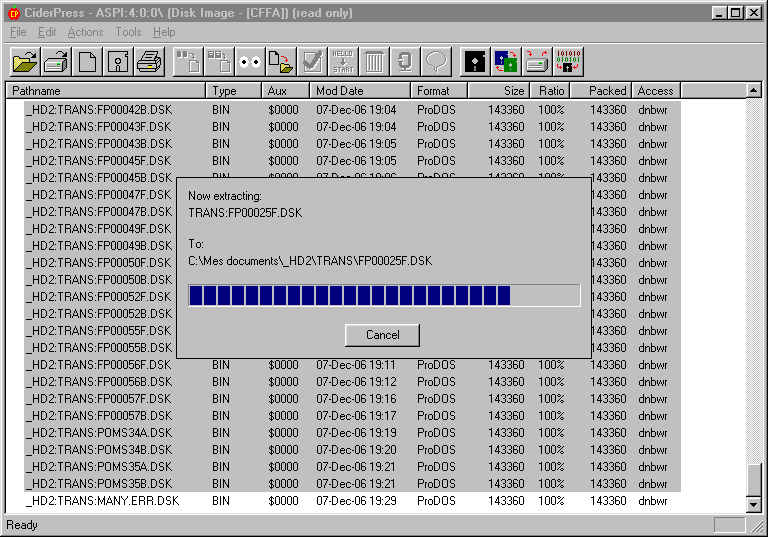This screenshot has width=768, height=537.
Task: Sort by the Packed column header
Action: [x=601, y=91]
